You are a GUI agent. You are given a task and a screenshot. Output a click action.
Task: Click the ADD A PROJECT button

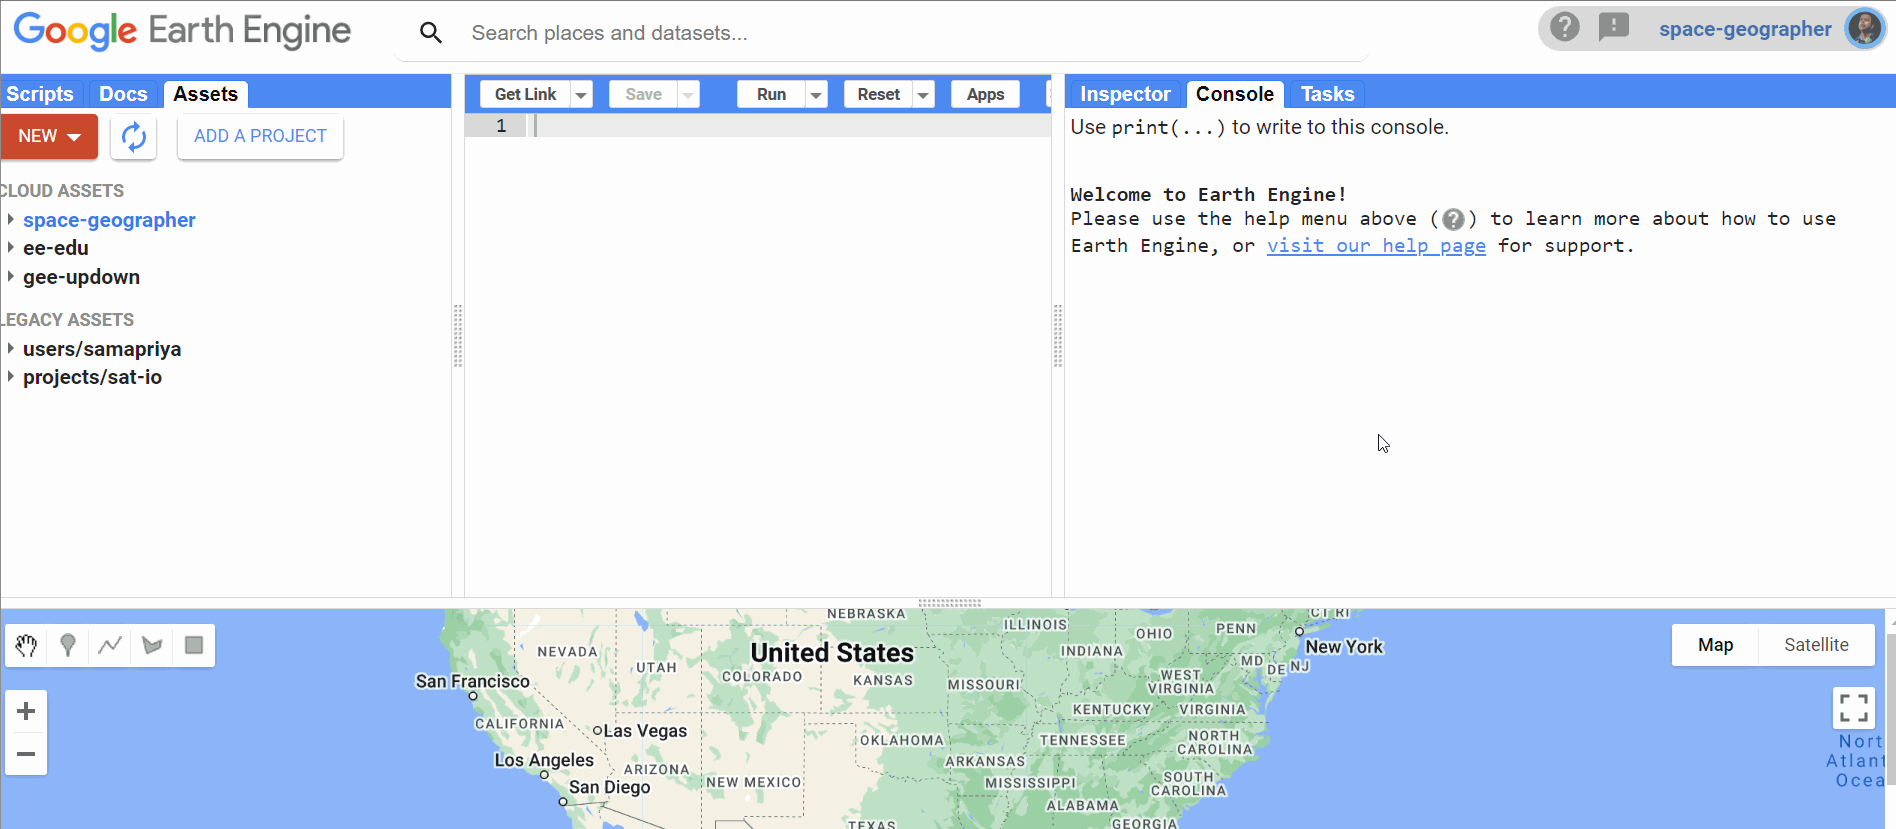click(x=260, y=136)
